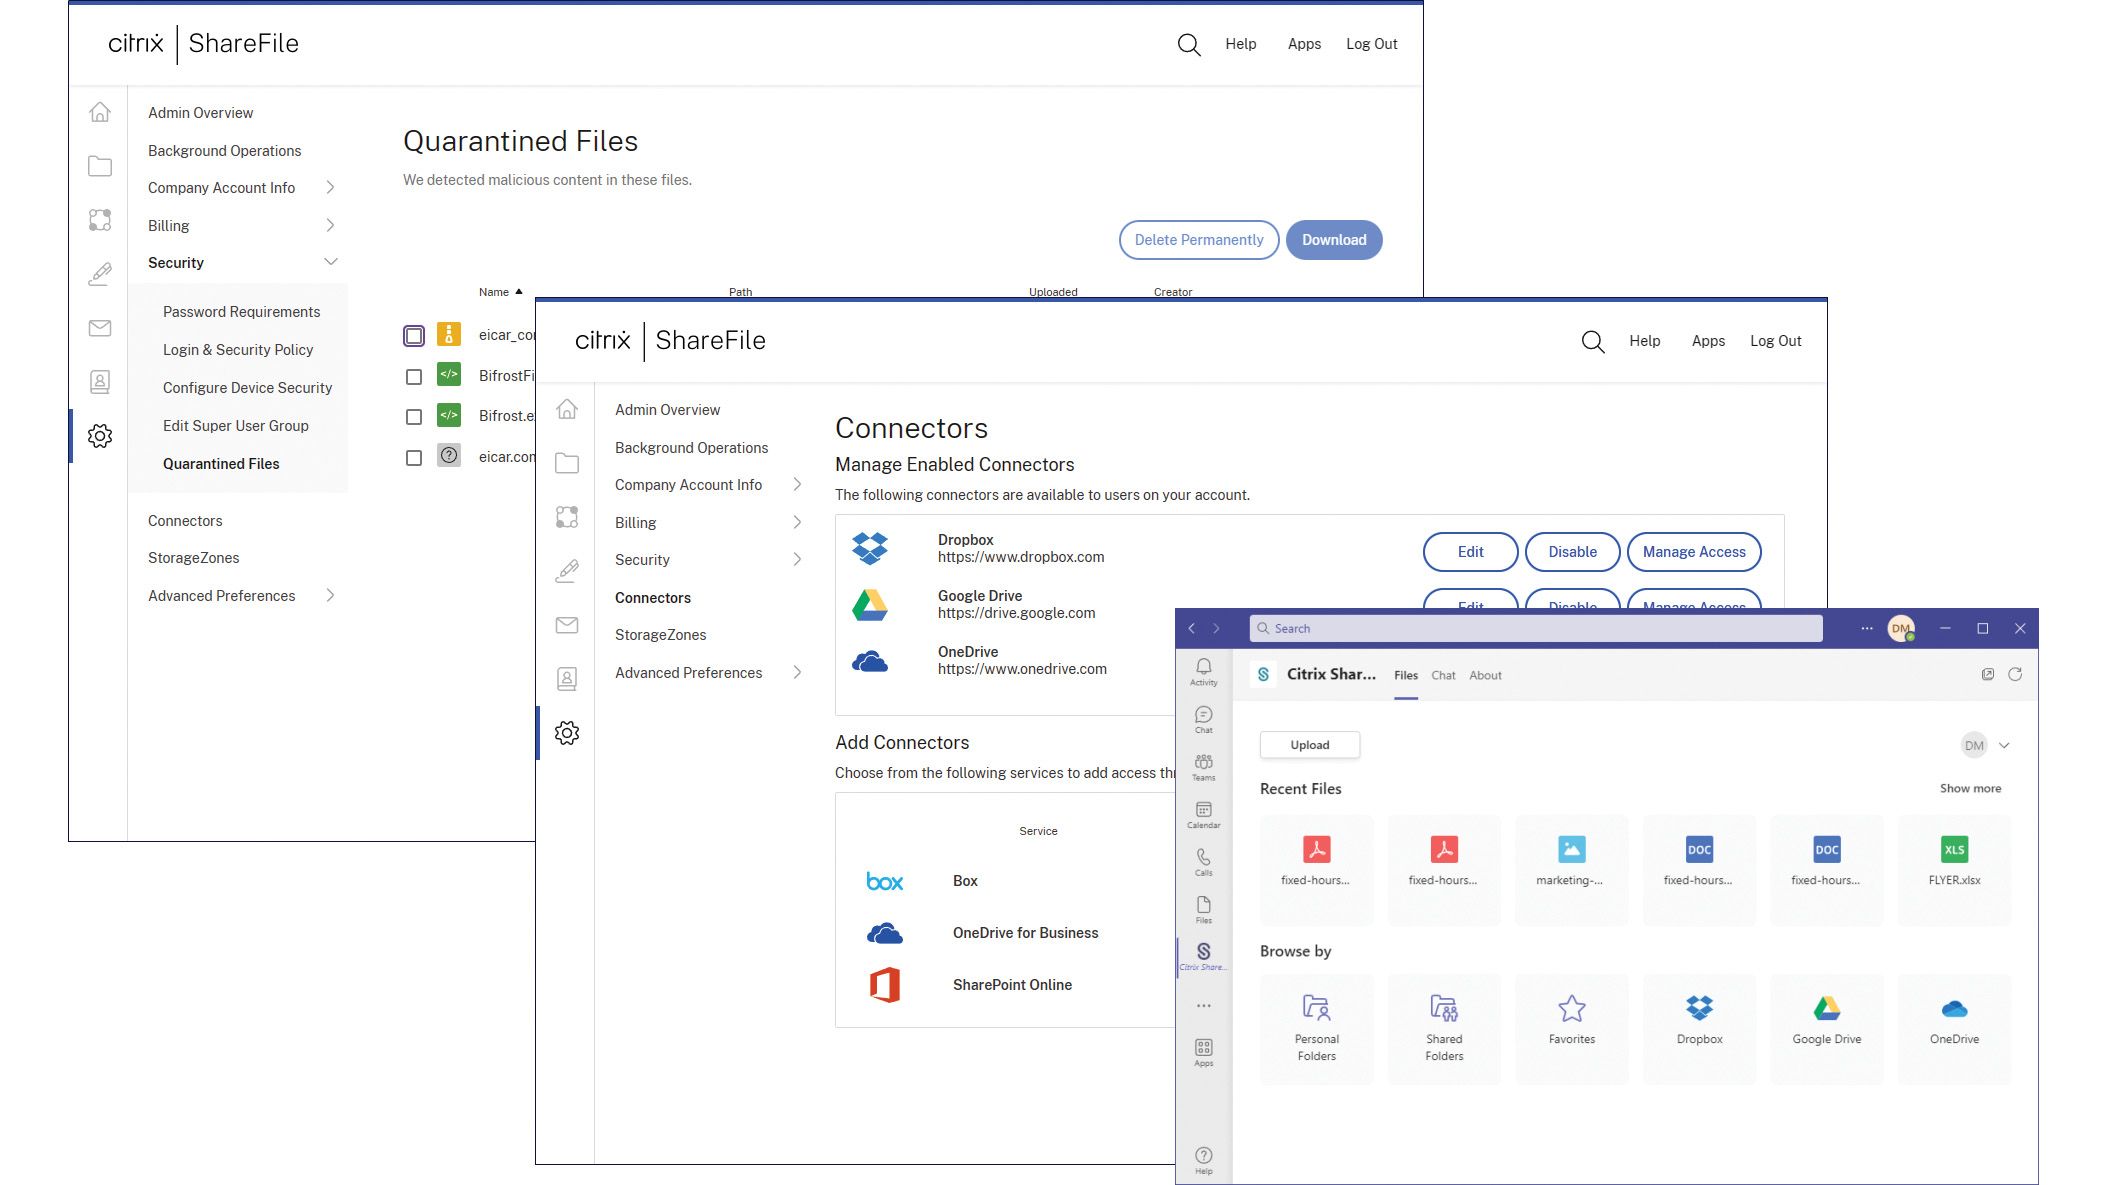Select settings gear in Connectors window sidebar
Viewport: 2107px width, 1185px height.
coord(567,733)
